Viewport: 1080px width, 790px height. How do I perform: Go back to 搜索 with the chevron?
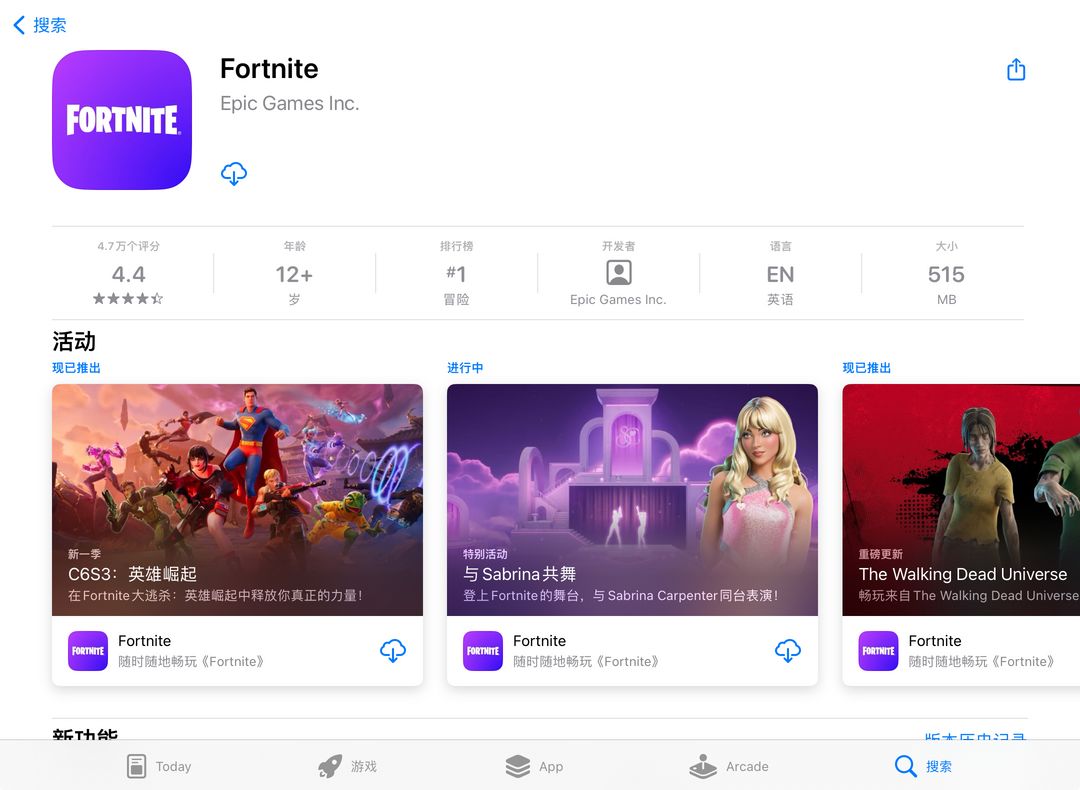(x=39, y=25)
